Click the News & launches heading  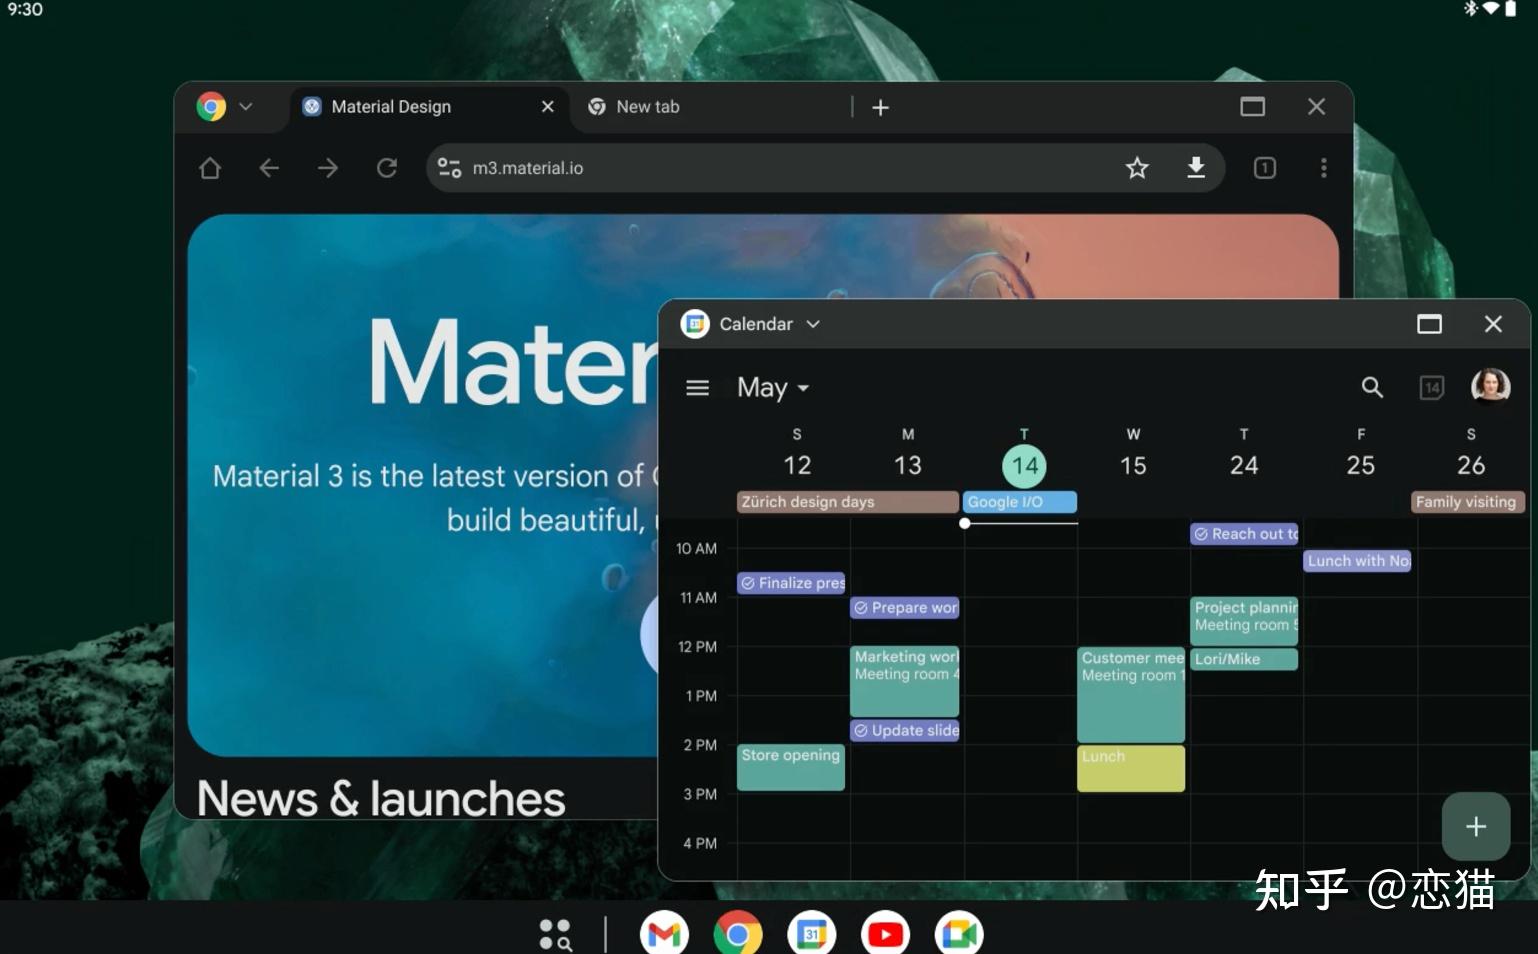[381, 798]
